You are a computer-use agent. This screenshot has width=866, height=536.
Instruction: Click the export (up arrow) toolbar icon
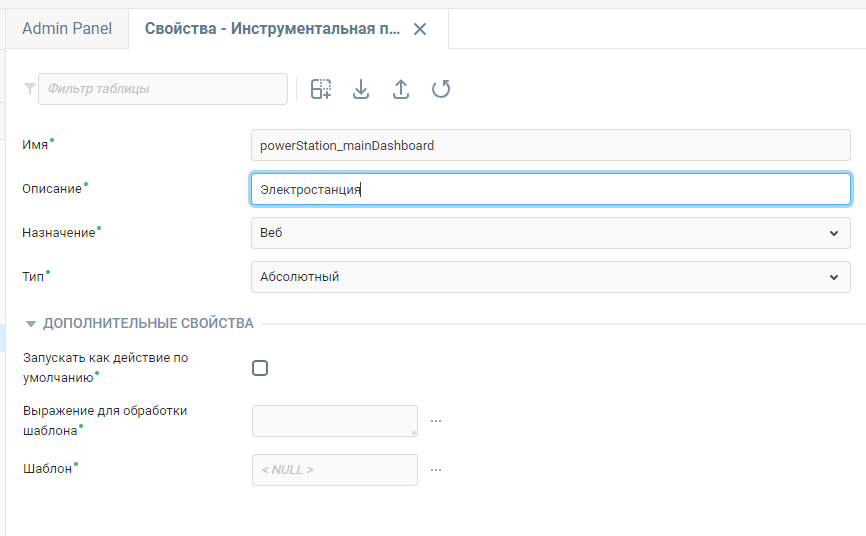click(400, 89)
